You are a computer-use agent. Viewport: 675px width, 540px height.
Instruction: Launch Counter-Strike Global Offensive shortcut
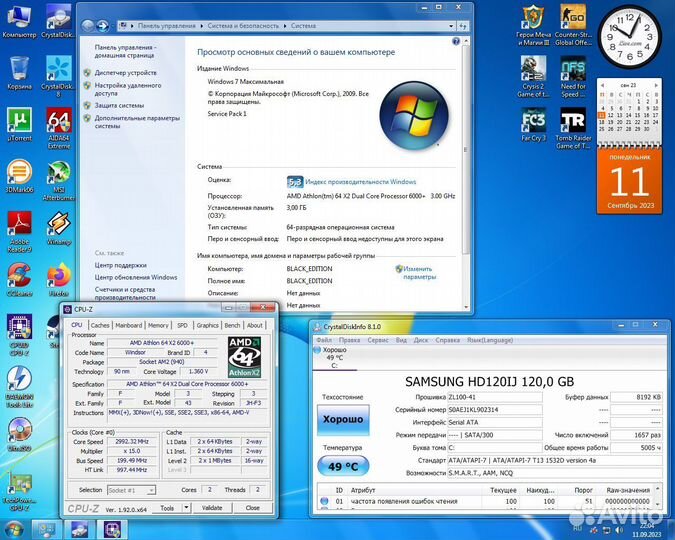573,25
